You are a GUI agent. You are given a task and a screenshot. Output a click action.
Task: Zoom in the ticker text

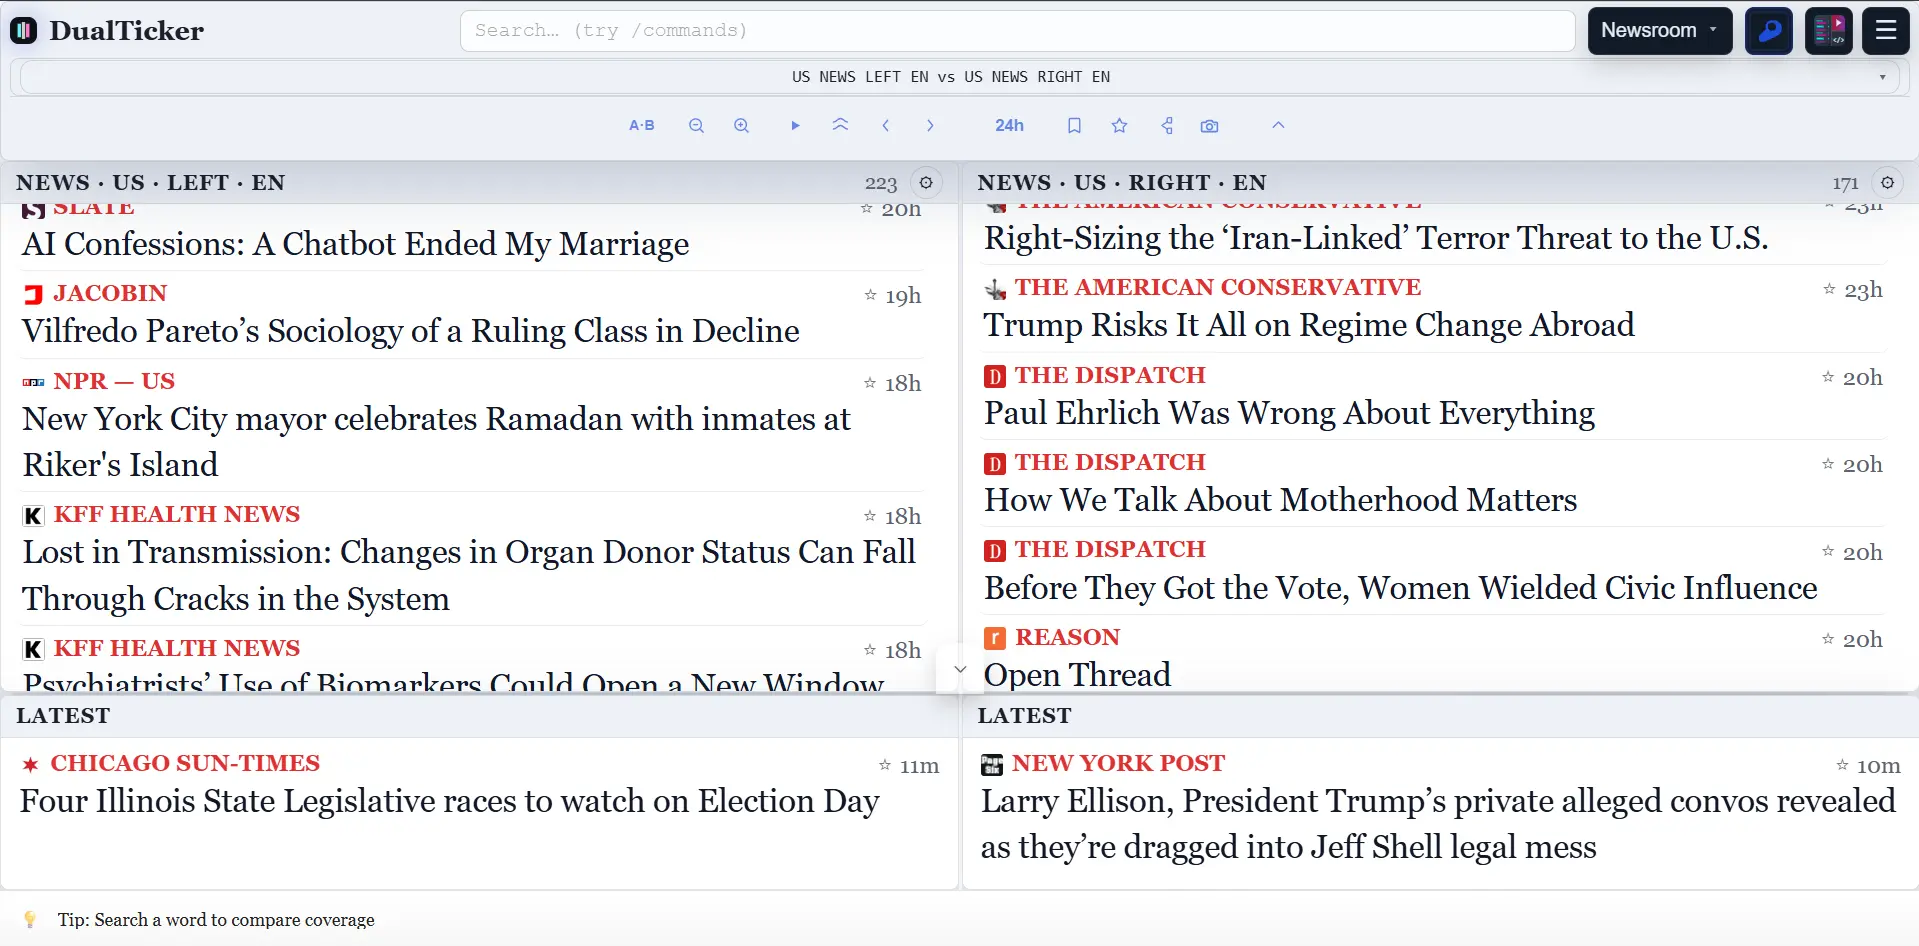(x=741, y=126)
